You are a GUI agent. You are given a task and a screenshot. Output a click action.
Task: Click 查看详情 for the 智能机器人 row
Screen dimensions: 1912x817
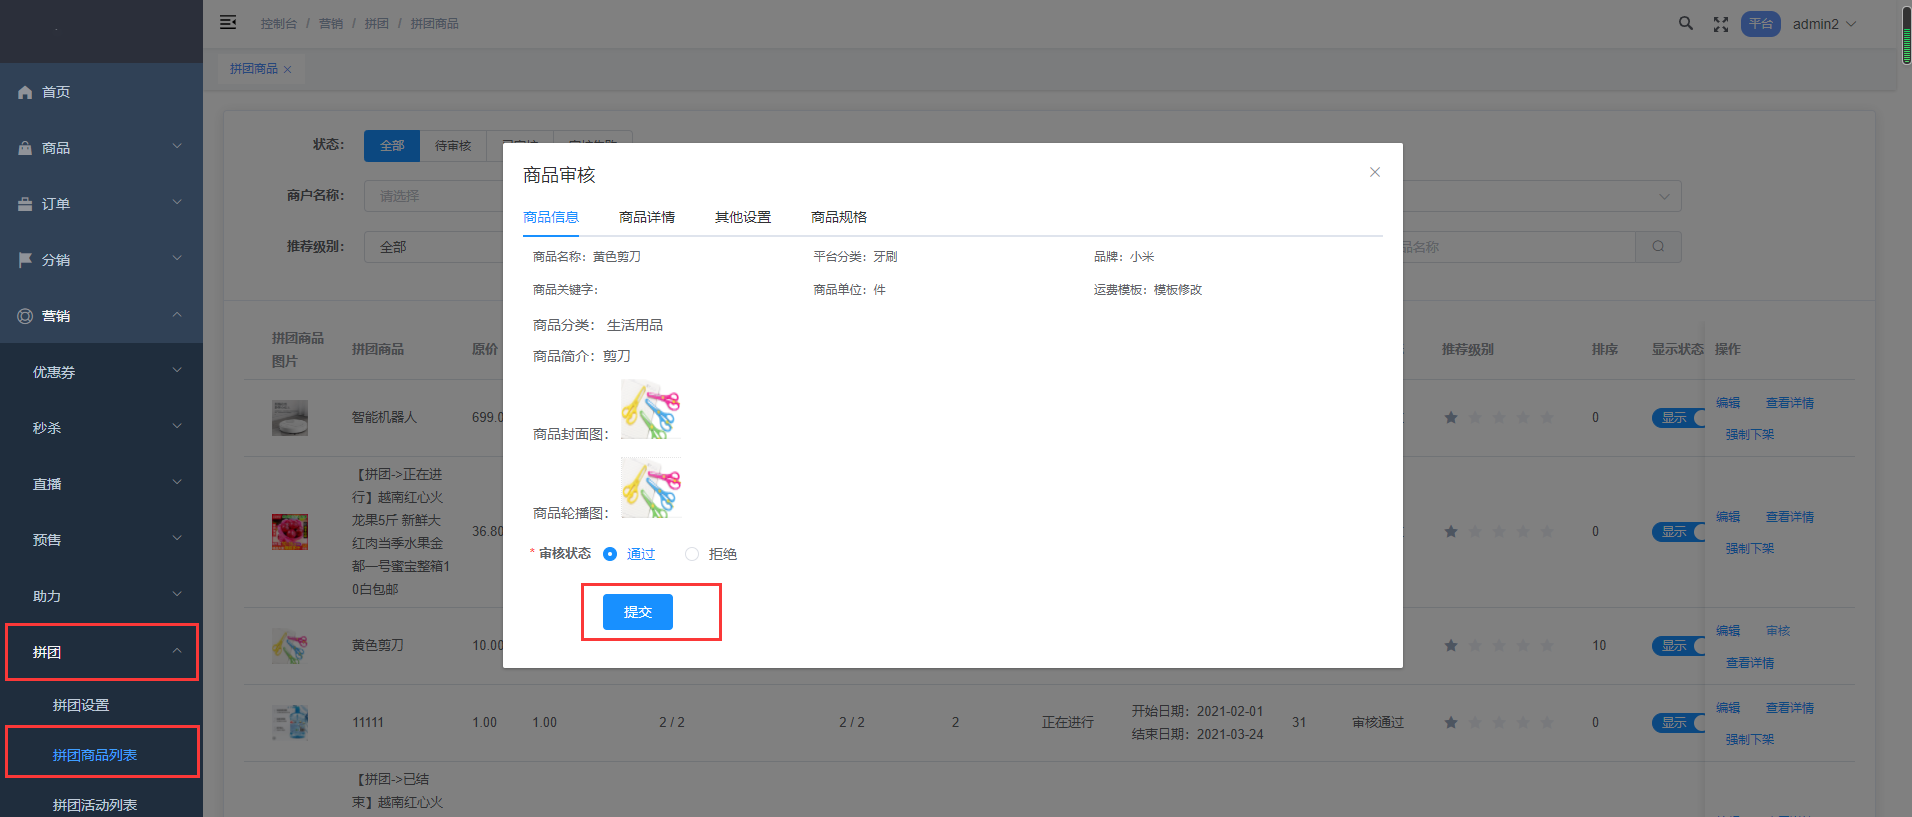[x=1790, y=403]
